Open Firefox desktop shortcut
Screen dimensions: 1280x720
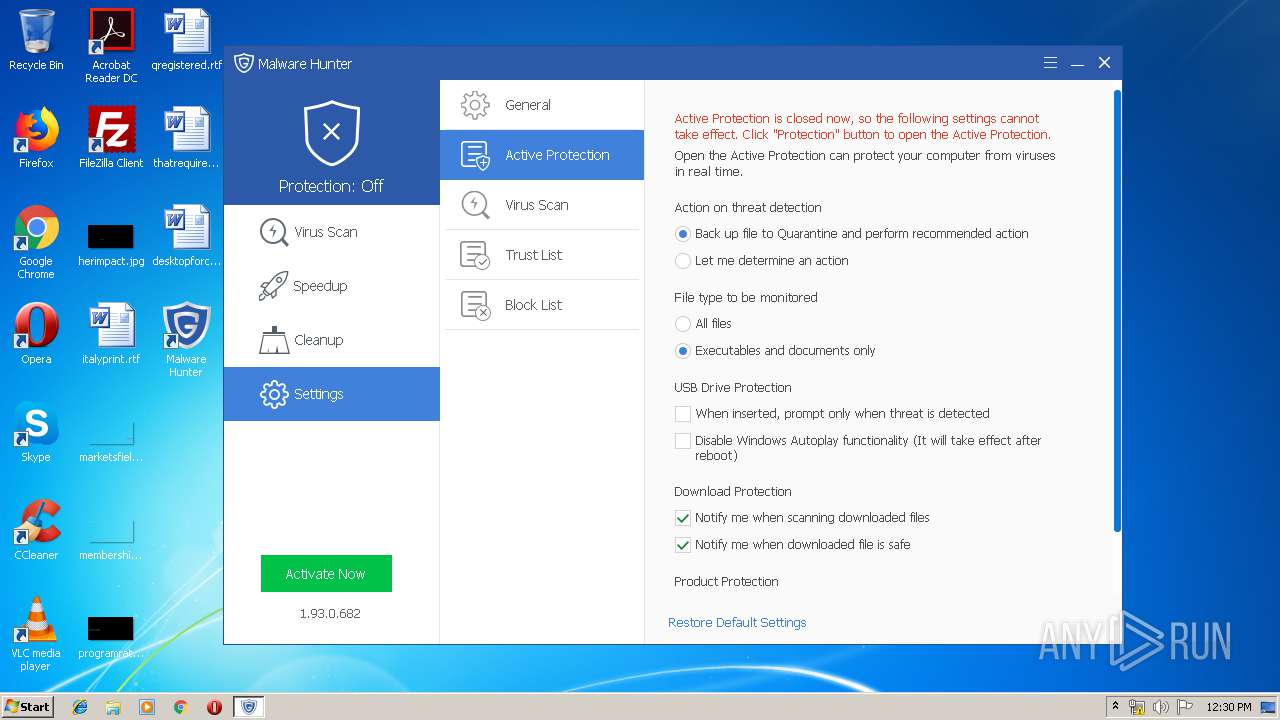(x=36, y=138)
